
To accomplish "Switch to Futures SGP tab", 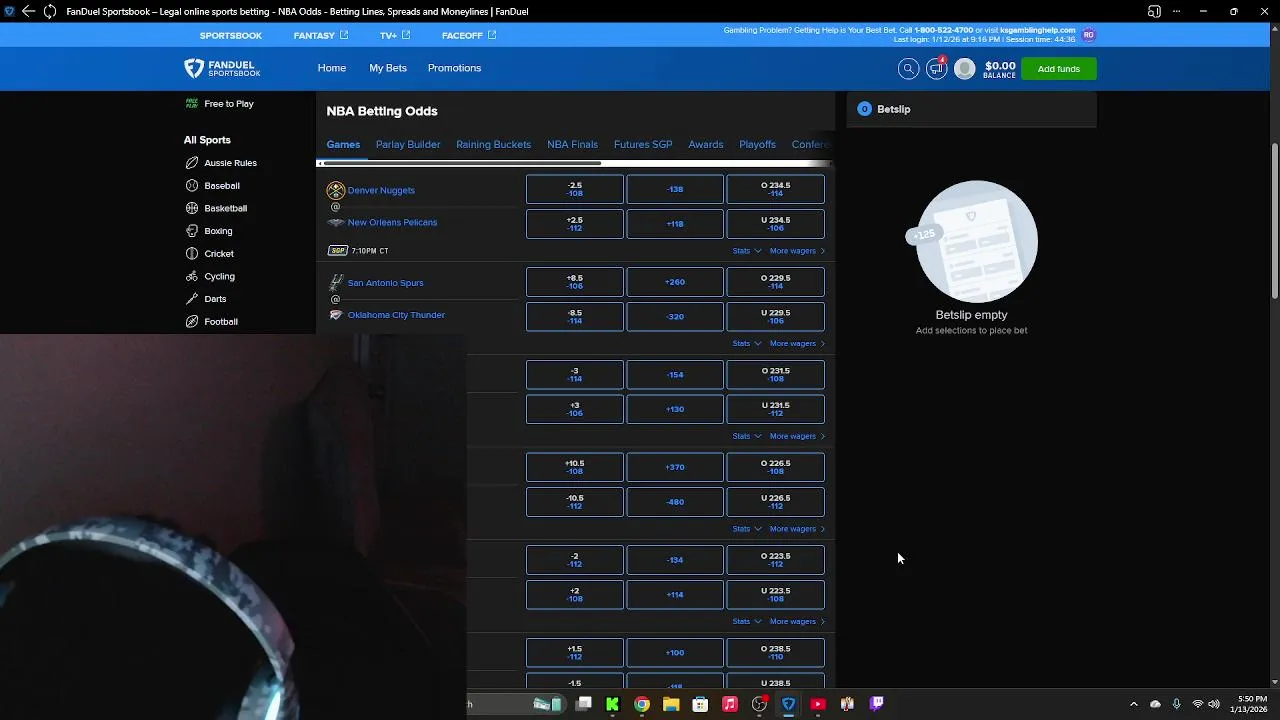I will pyautogui.click(x=643, y=144).
